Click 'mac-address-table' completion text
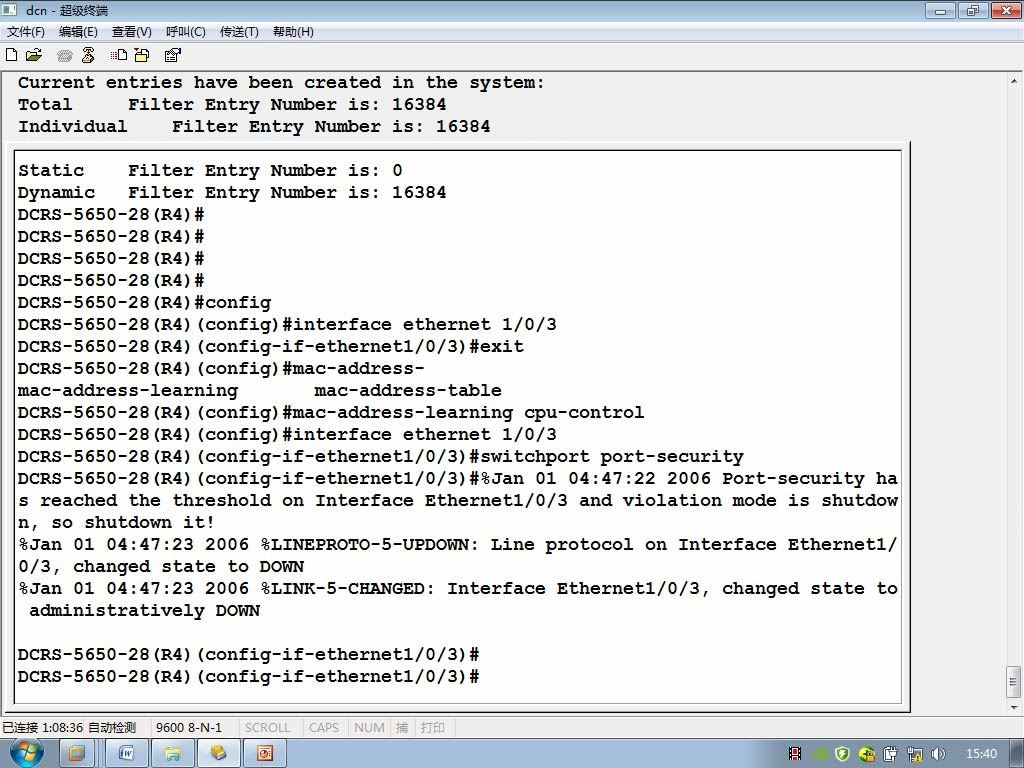The height and width of the screenshot is (768, 1024). tap(408, 391)
